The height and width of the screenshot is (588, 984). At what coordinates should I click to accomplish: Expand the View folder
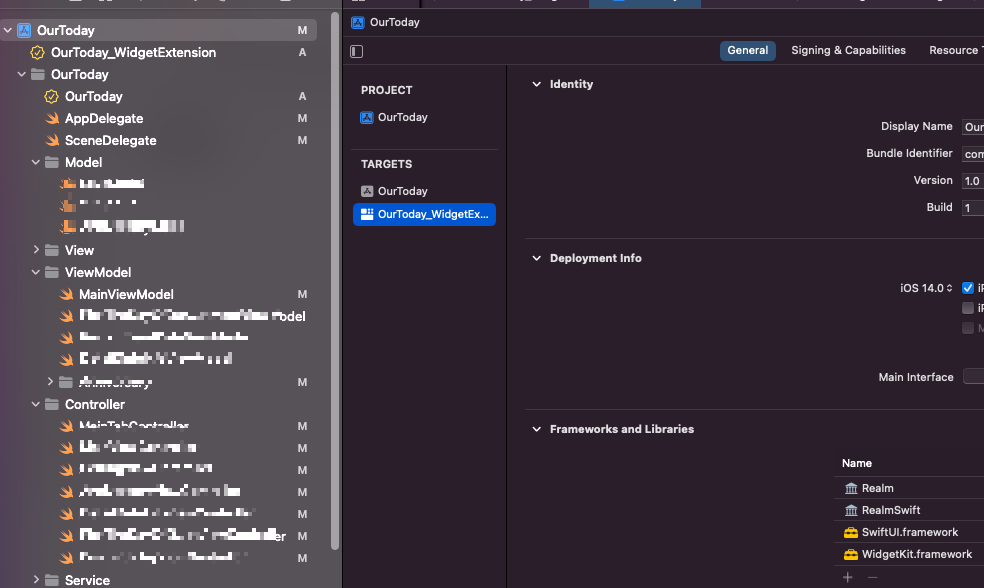pos(36,250)
